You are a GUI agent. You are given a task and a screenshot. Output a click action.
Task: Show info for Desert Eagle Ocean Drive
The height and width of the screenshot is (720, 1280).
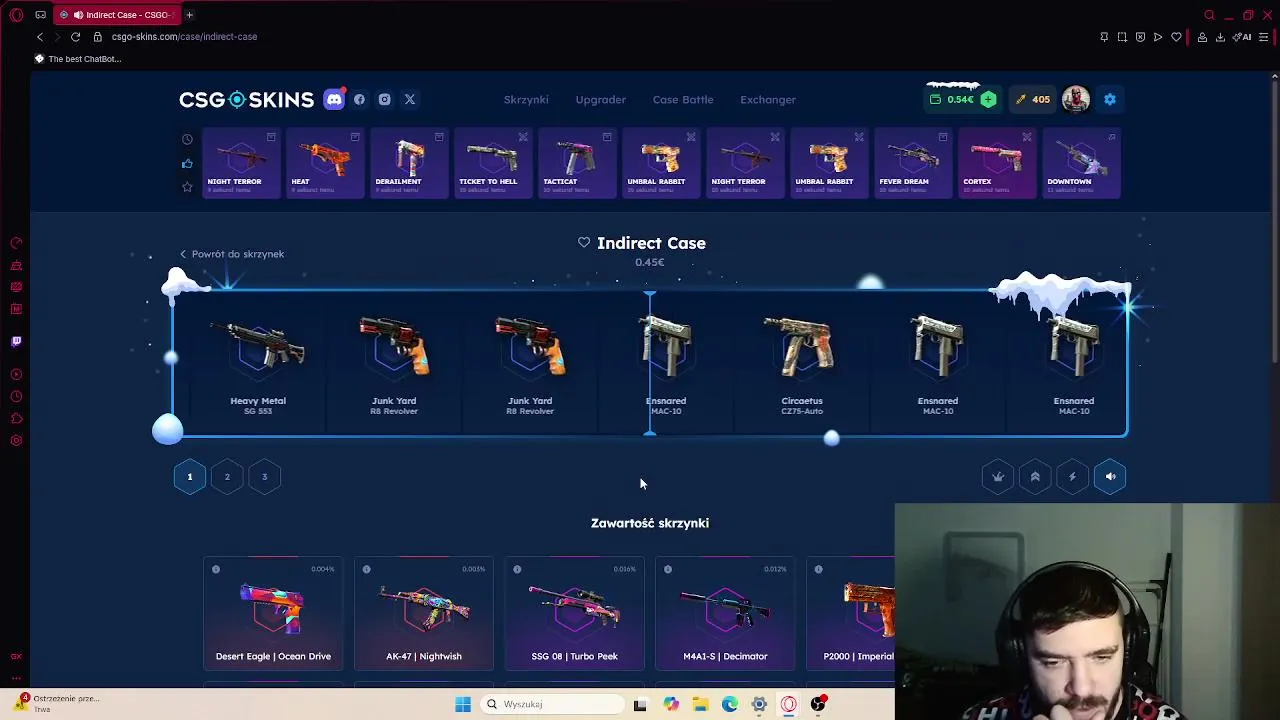pos(215,569)
